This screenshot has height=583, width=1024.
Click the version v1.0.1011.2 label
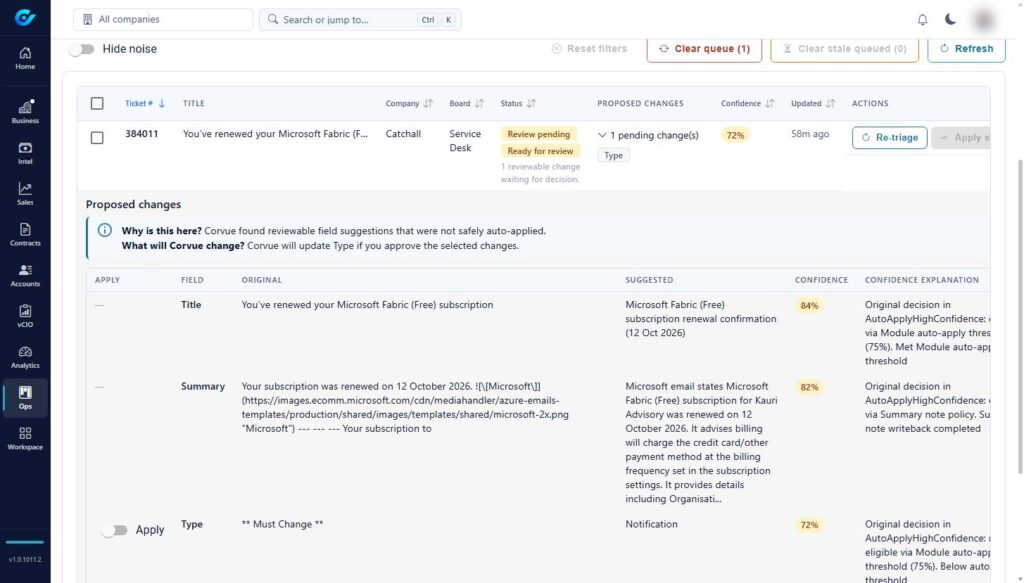pos(25,559)
